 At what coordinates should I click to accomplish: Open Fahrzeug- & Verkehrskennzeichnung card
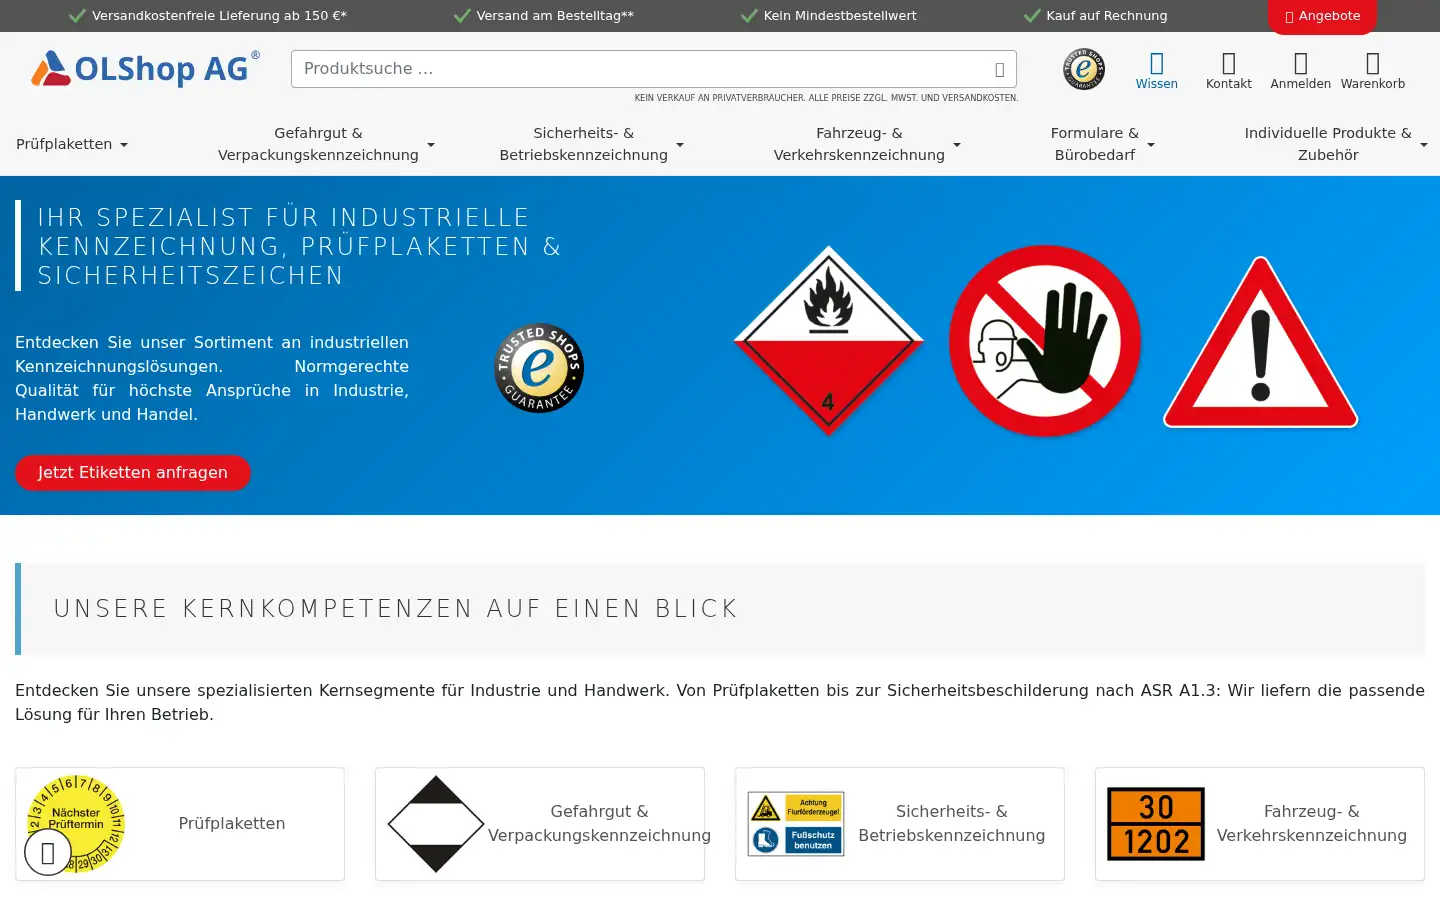click(x=1260, y=824)
